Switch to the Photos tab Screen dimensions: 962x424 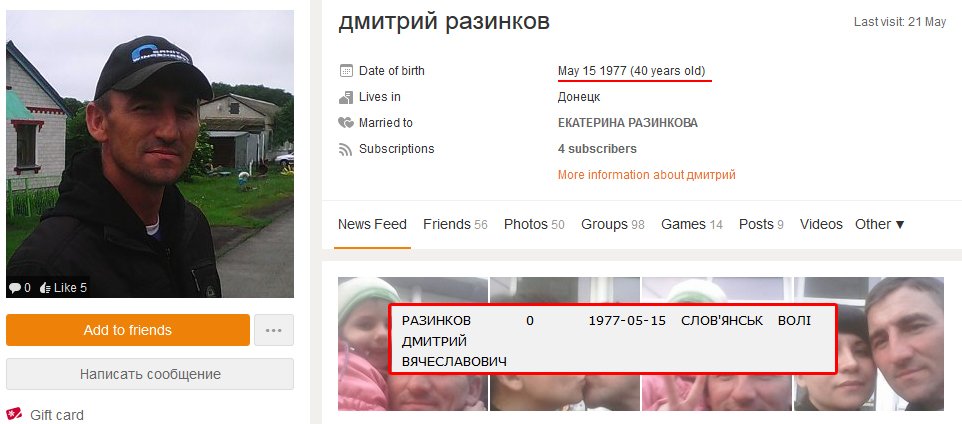534,225
